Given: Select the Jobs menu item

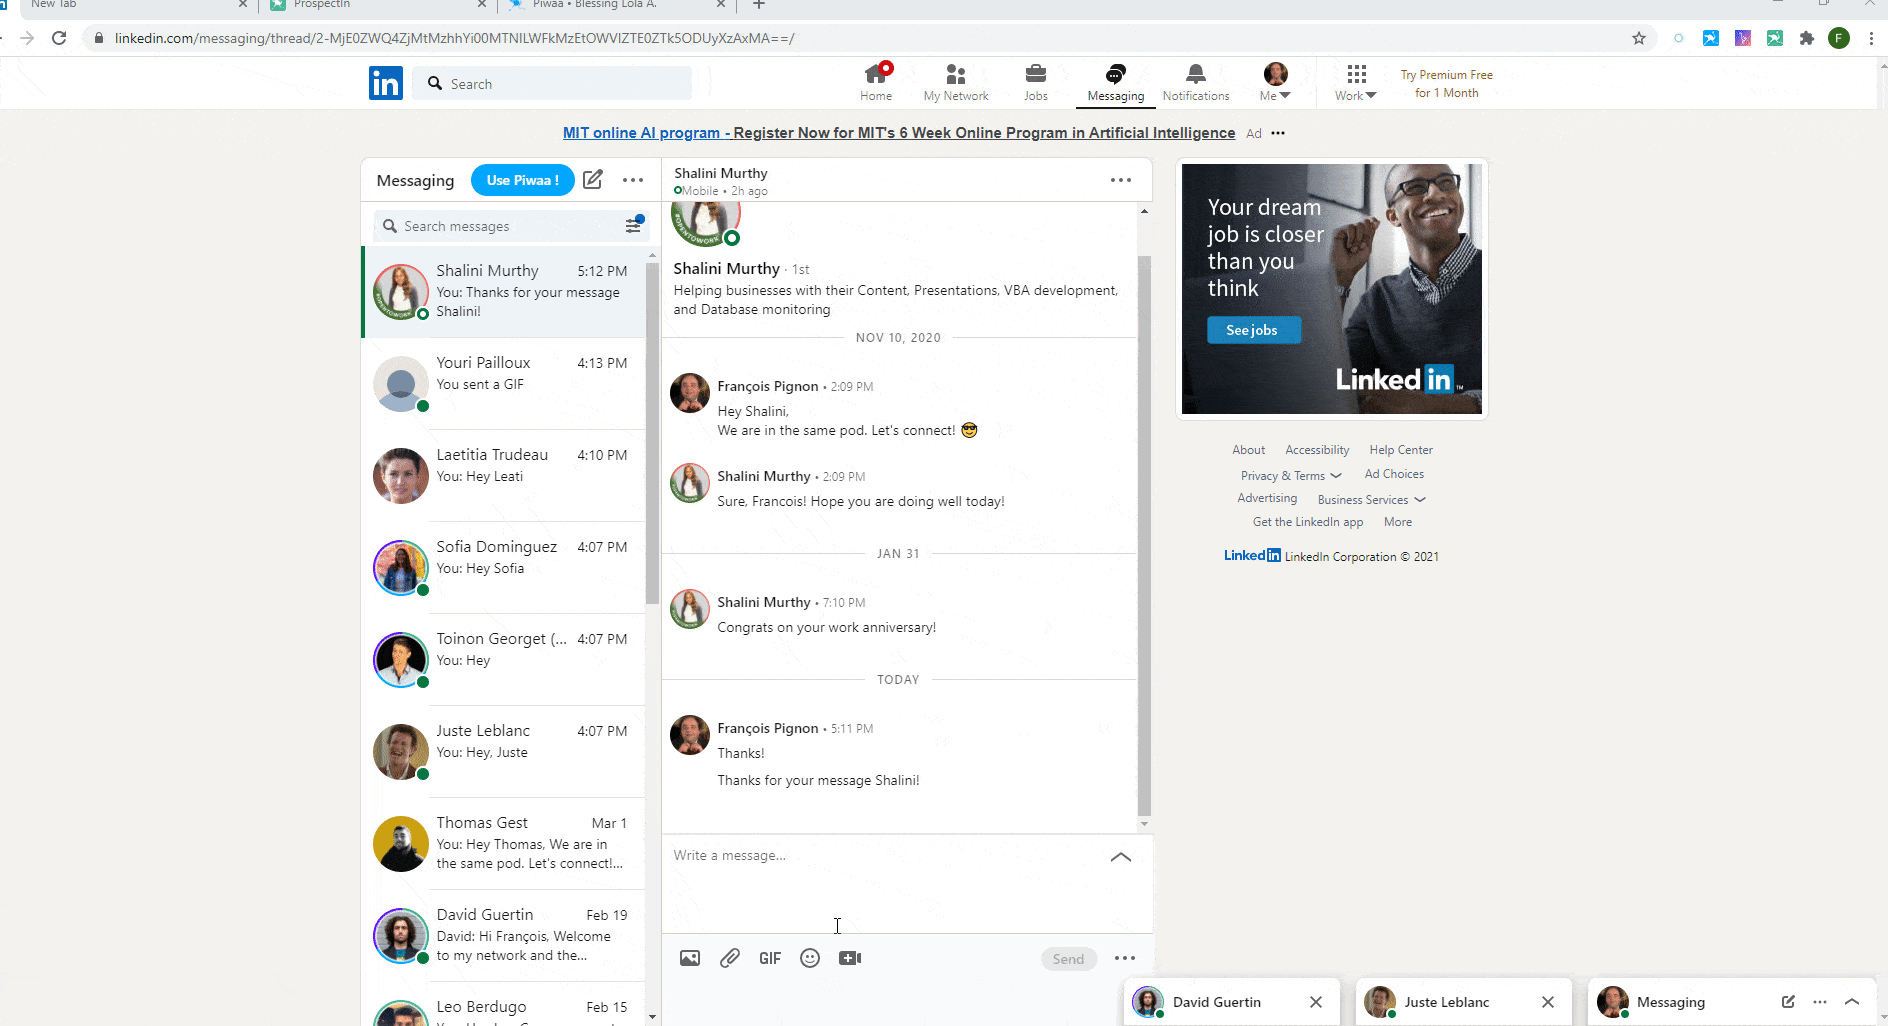Looking at the screenshot, I should (1036, 81).
